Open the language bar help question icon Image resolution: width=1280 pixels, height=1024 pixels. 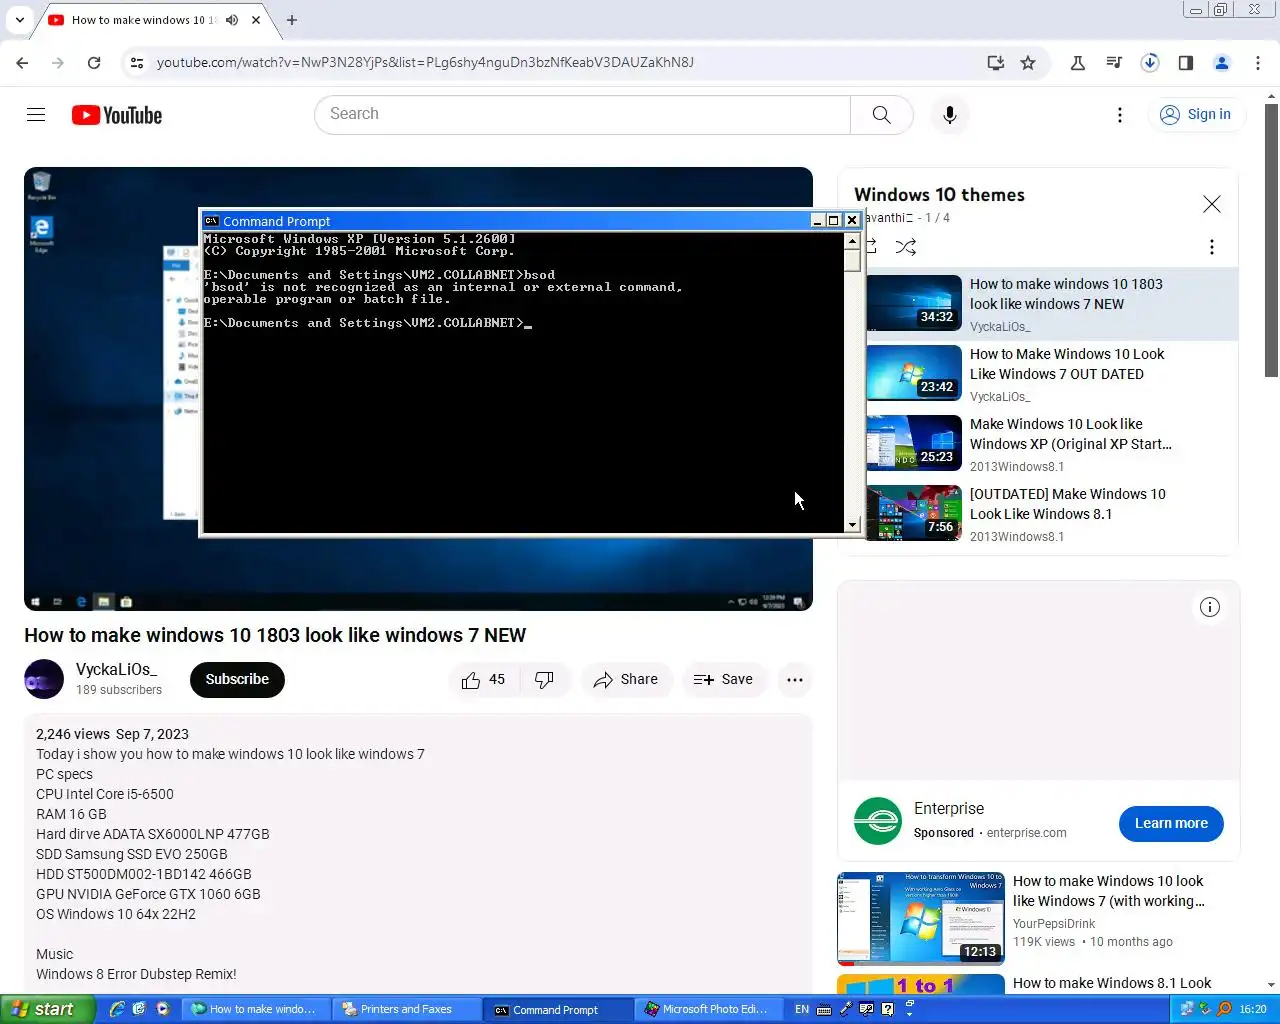[x=887, y=1009]
